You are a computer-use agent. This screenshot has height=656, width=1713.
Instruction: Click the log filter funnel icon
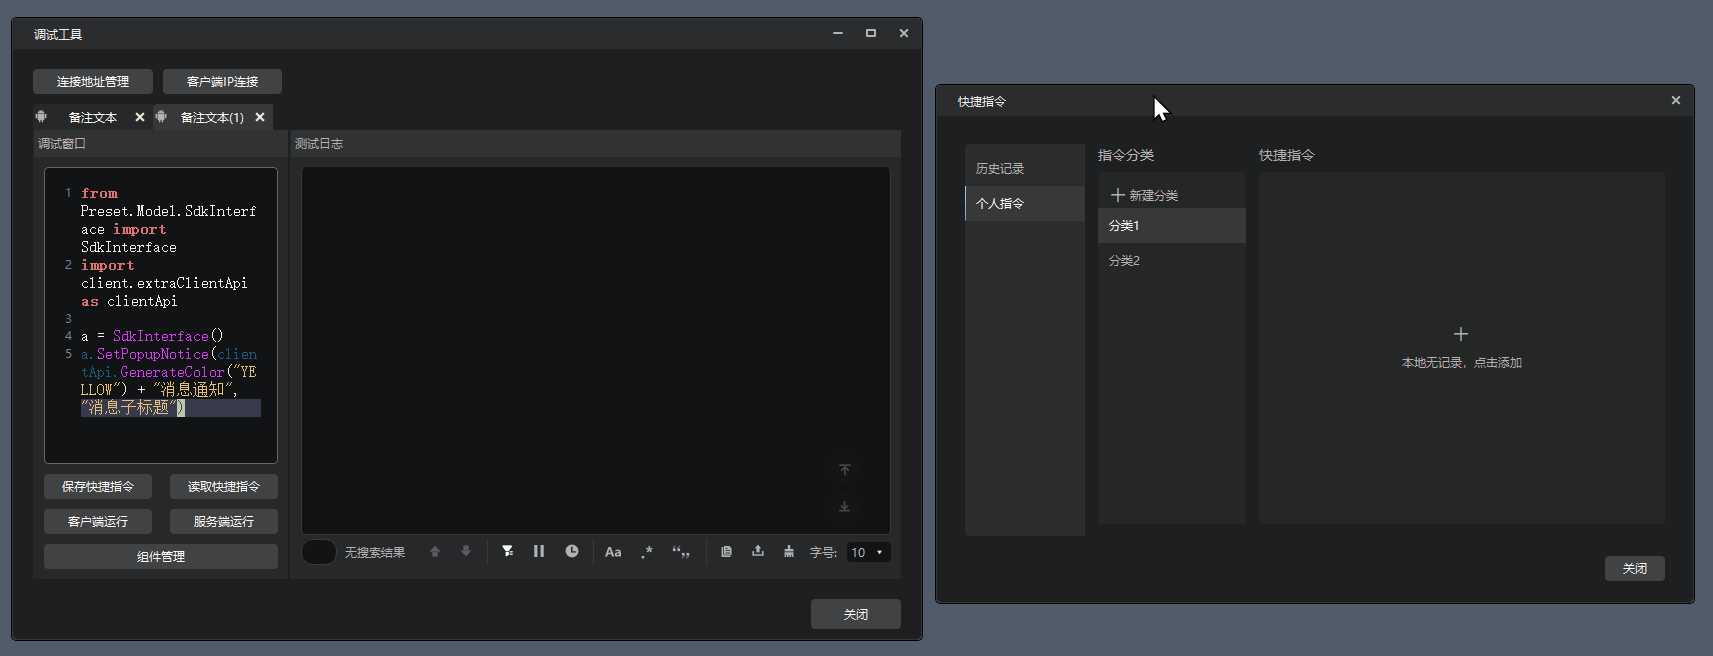coord(508,551)
